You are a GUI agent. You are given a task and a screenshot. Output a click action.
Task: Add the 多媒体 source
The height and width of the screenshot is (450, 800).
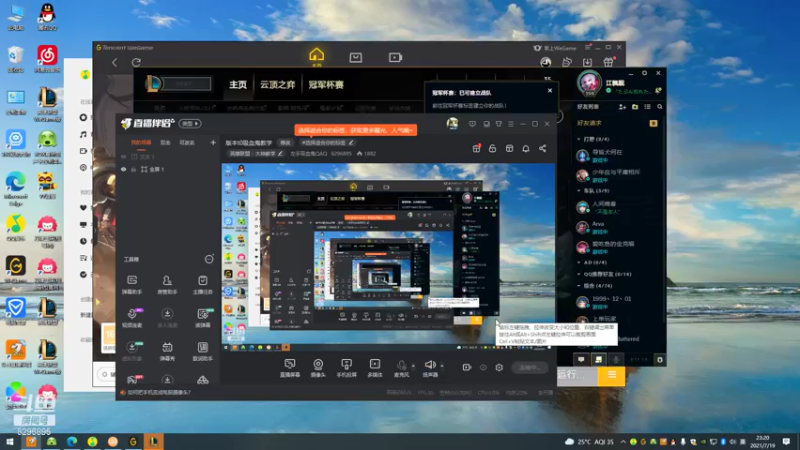pyautogui.click(x=375, y=368)
